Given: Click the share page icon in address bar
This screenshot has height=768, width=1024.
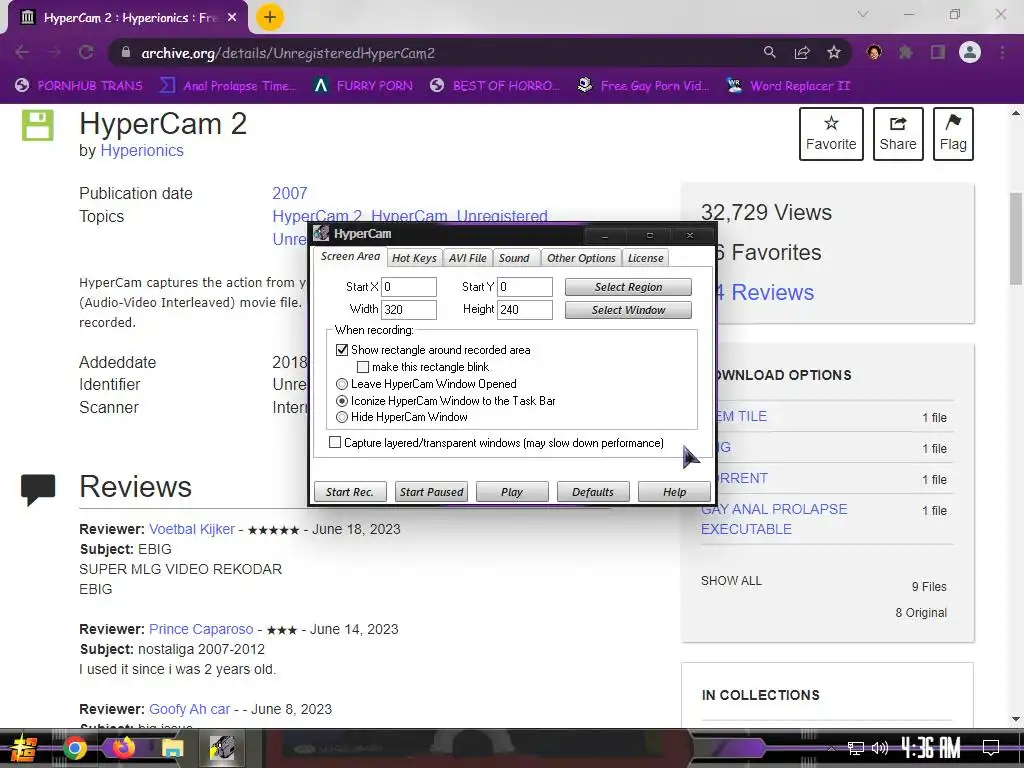Looking at the screenshot, I should click(x=802, y=53).
